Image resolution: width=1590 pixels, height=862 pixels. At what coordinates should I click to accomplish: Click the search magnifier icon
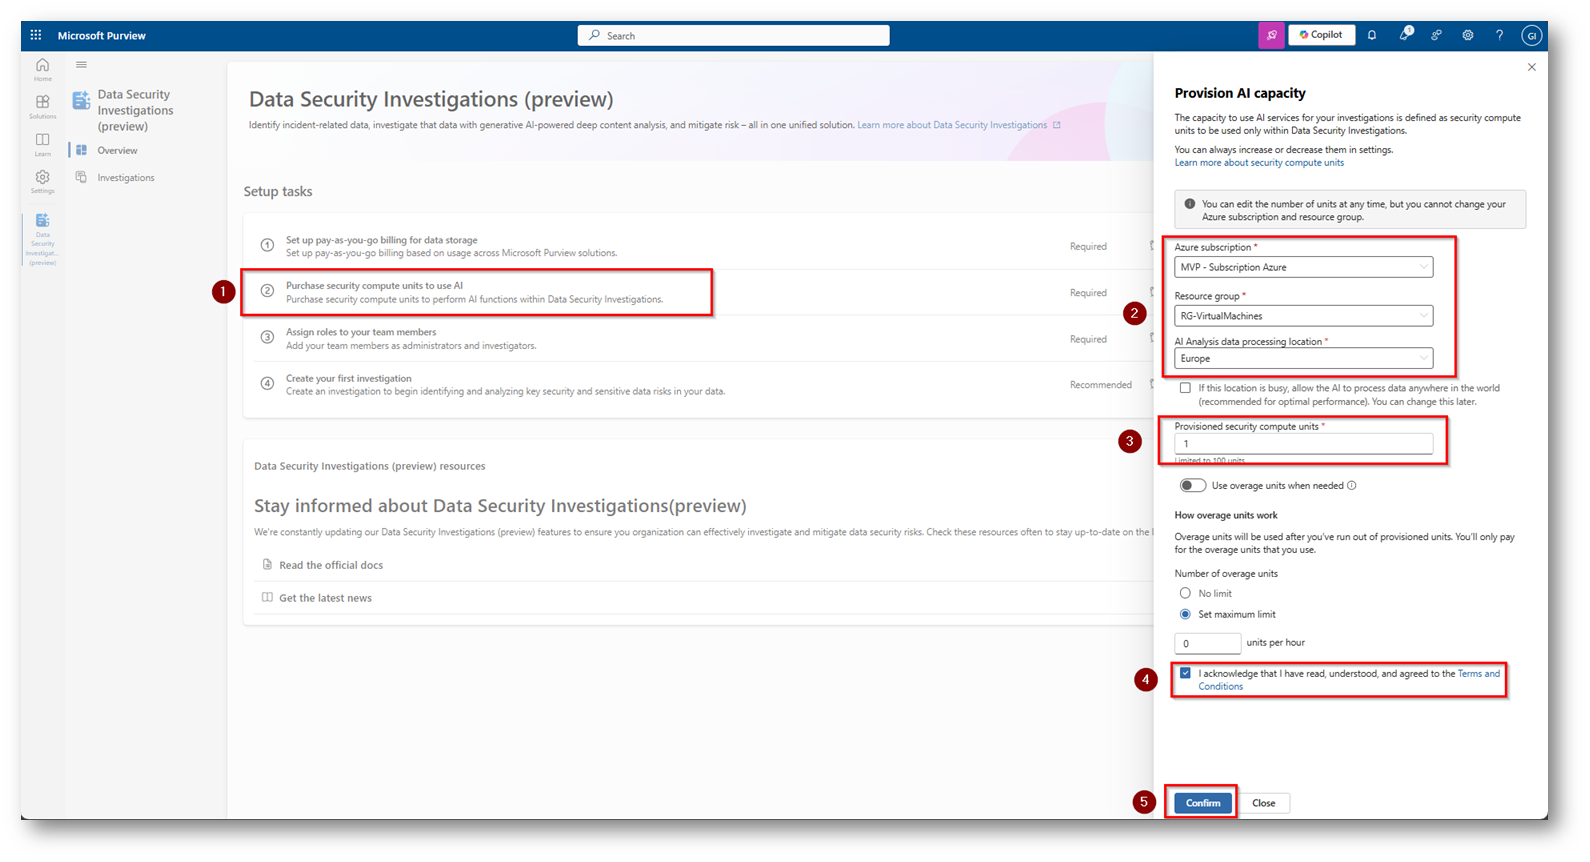(594, 35)
